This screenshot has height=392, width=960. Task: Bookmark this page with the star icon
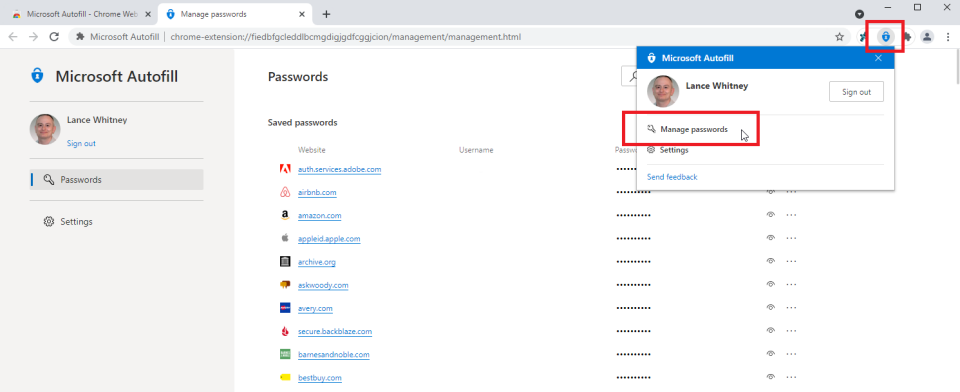[x=839, y=37]
